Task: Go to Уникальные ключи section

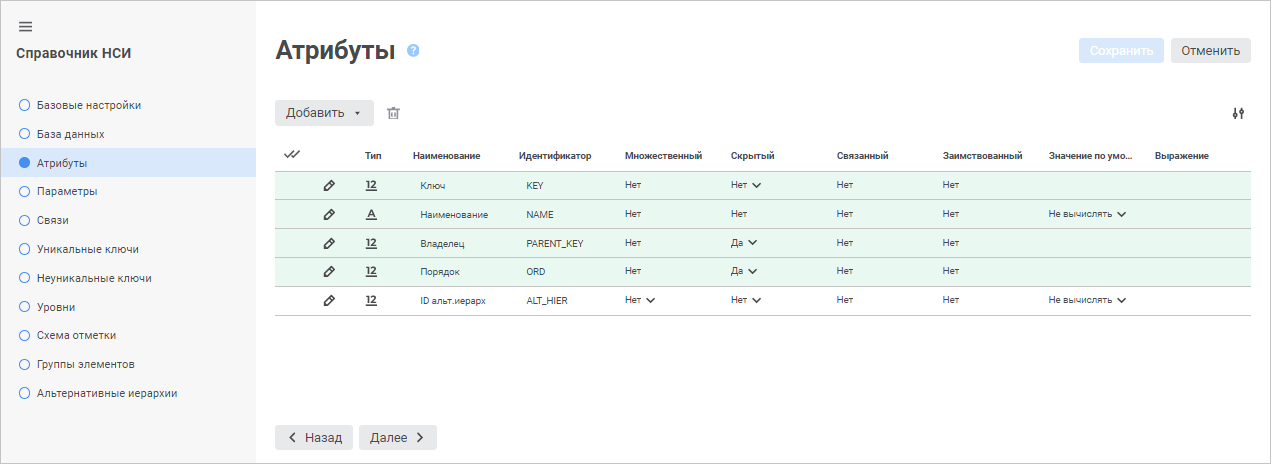Action: coord(87,249)
